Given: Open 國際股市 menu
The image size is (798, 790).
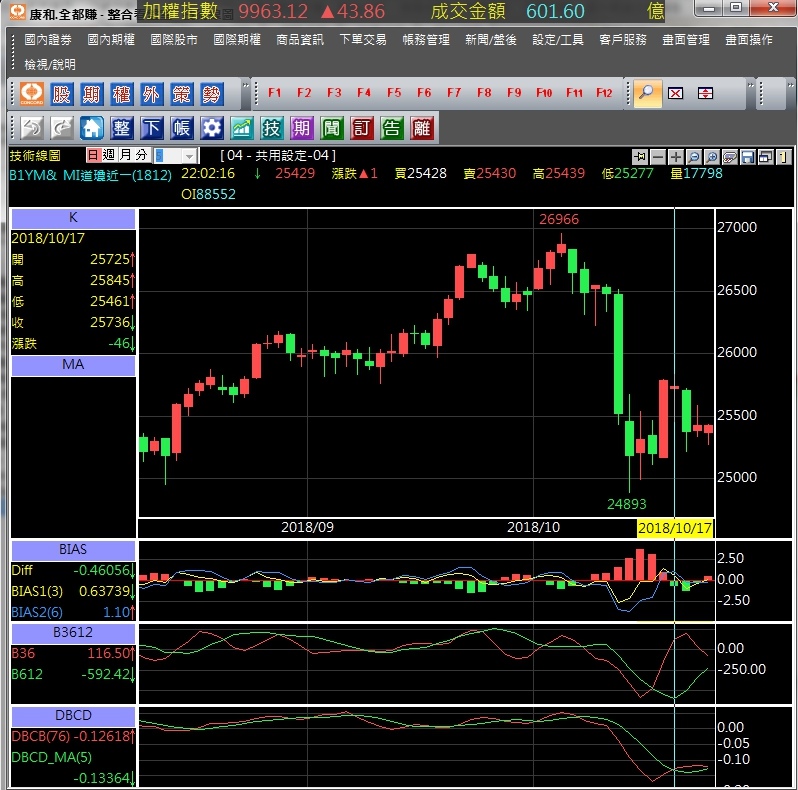Looking at the screenshot, I should pos(174,40).
